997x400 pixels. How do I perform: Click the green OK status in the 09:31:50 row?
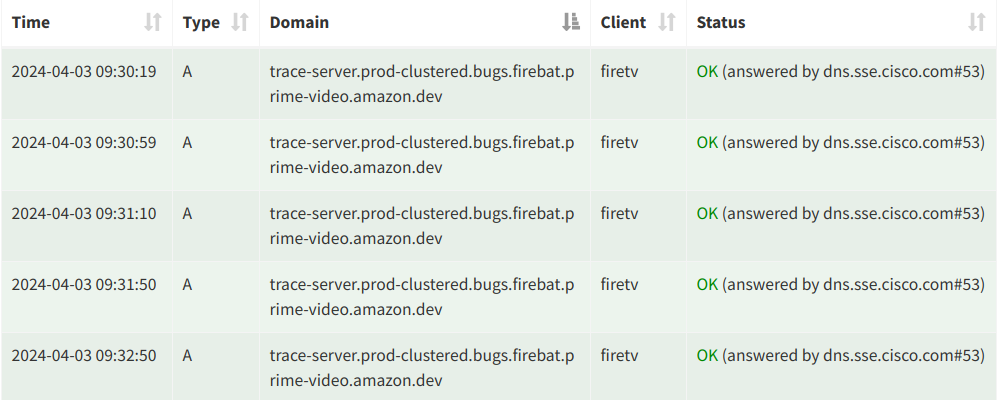(707, 285)
